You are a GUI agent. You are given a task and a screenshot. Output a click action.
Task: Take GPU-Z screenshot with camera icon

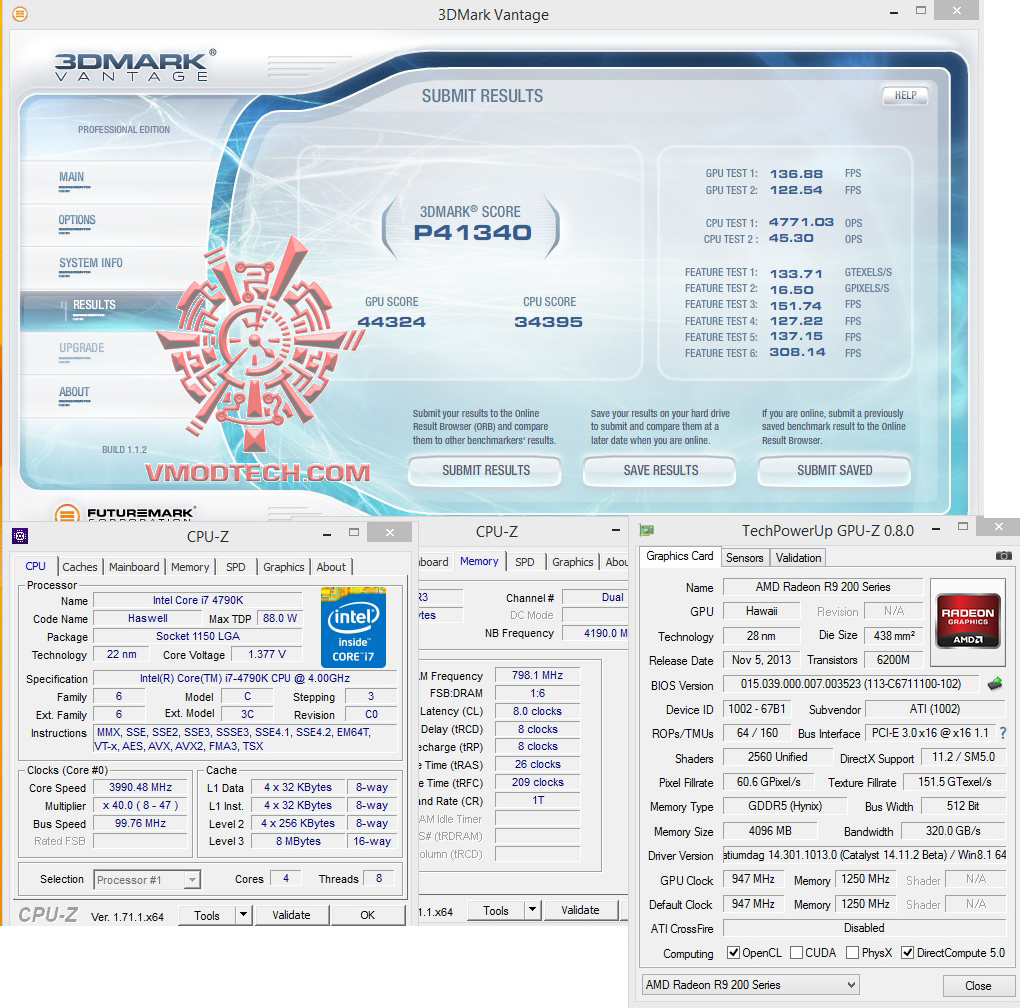point(1004,555)
